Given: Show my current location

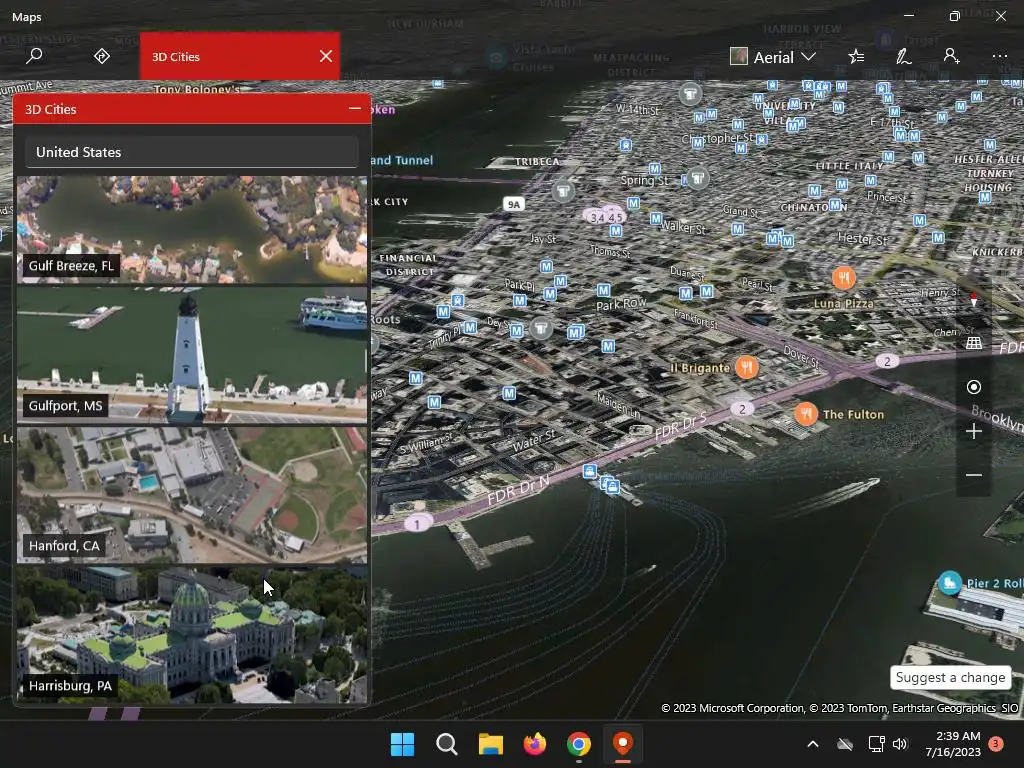Looking at the screenshot, I should click(x=974, y=387).
